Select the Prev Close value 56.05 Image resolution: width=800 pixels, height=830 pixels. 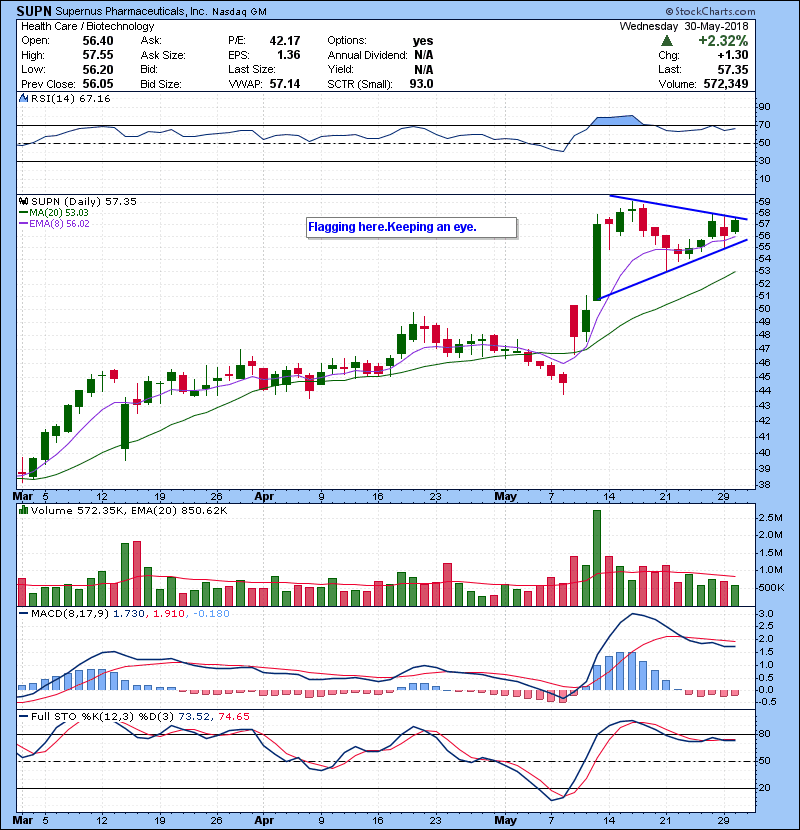[98, 84]
